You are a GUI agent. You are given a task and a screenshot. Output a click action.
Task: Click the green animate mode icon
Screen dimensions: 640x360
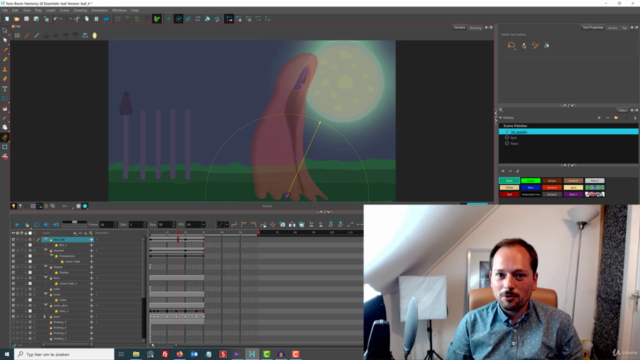157,19
